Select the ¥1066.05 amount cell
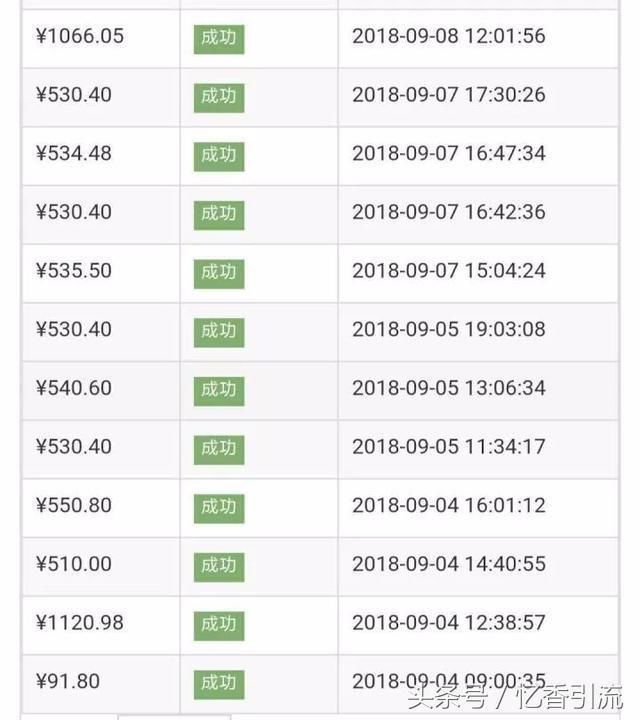The width and height of the screenshot is (640, 720). [x=80, y=37]
